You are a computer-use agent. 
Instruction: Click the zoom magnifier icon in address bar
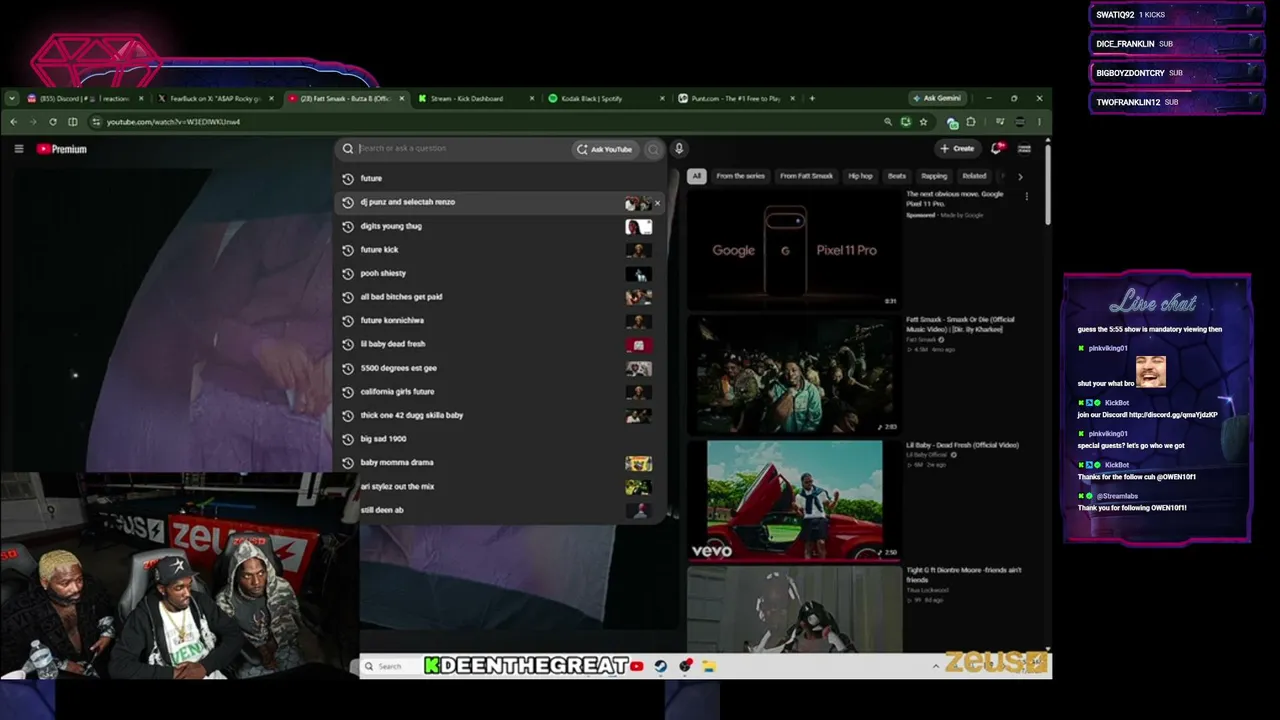pos(887,122)
